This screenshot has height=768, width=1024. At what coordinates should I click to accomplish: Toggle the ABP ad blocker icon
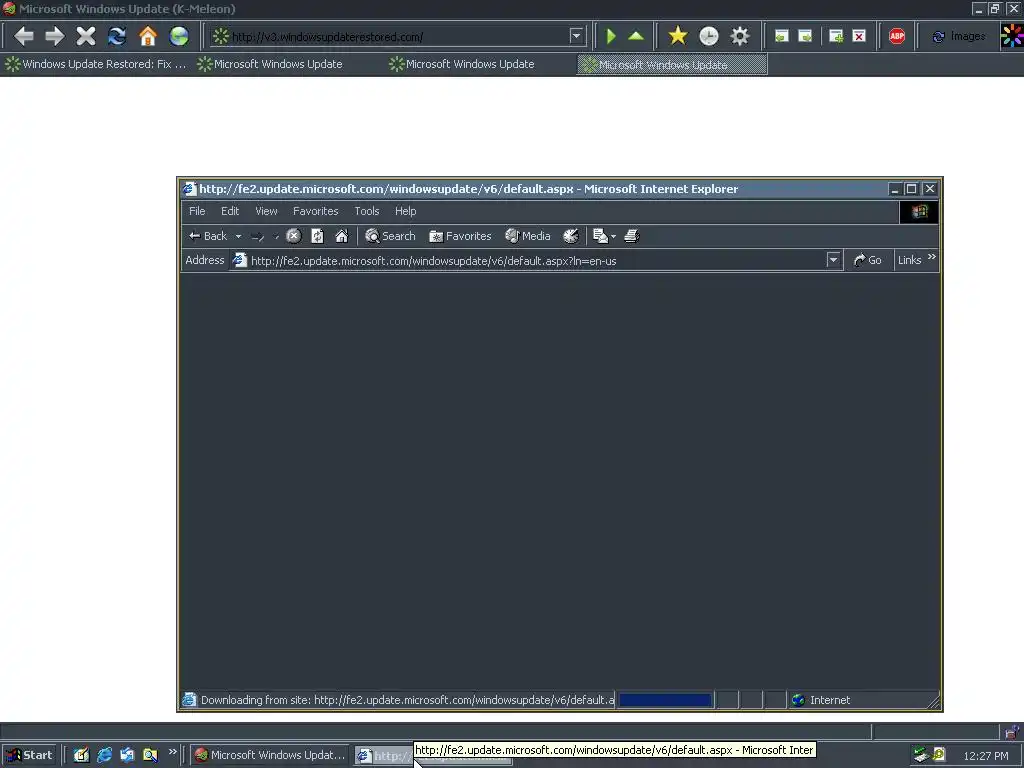click(897, 36)
